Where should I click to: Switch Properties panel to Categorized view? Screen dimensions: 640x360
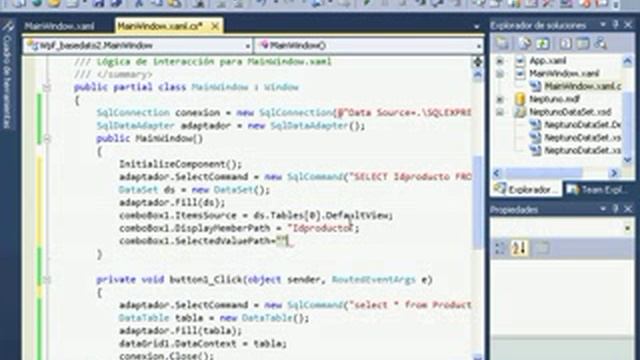500,248
